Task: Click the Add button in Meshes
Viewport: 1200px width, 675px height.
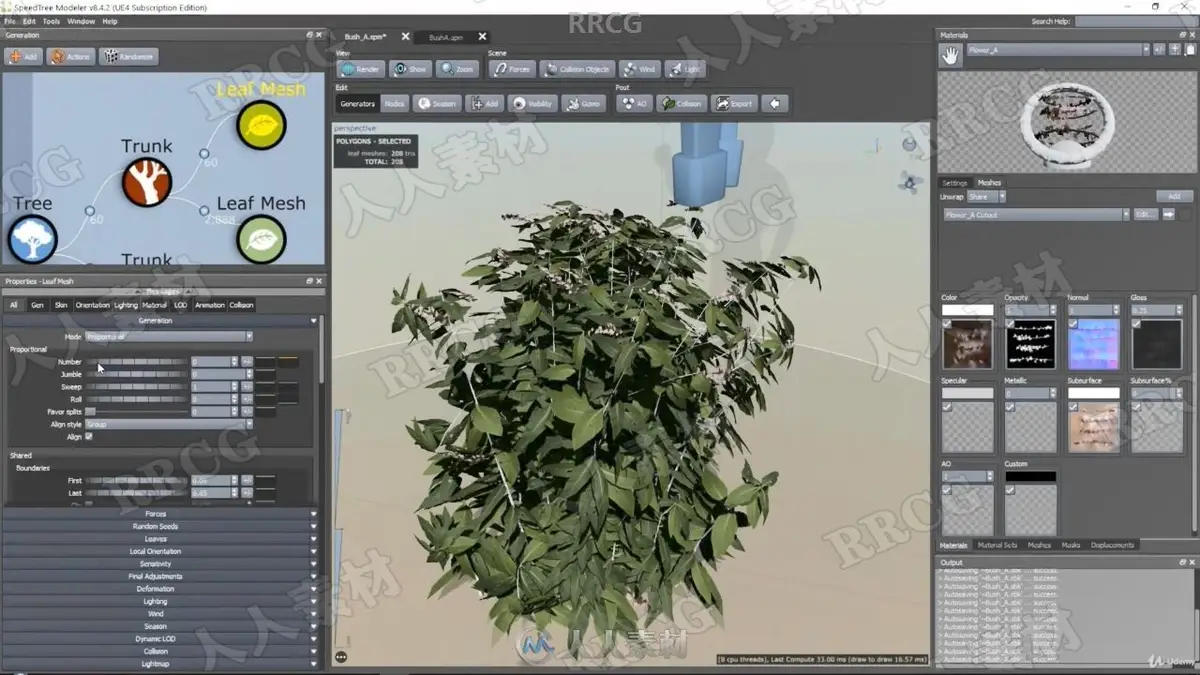Action: (x=1174, y=197)
